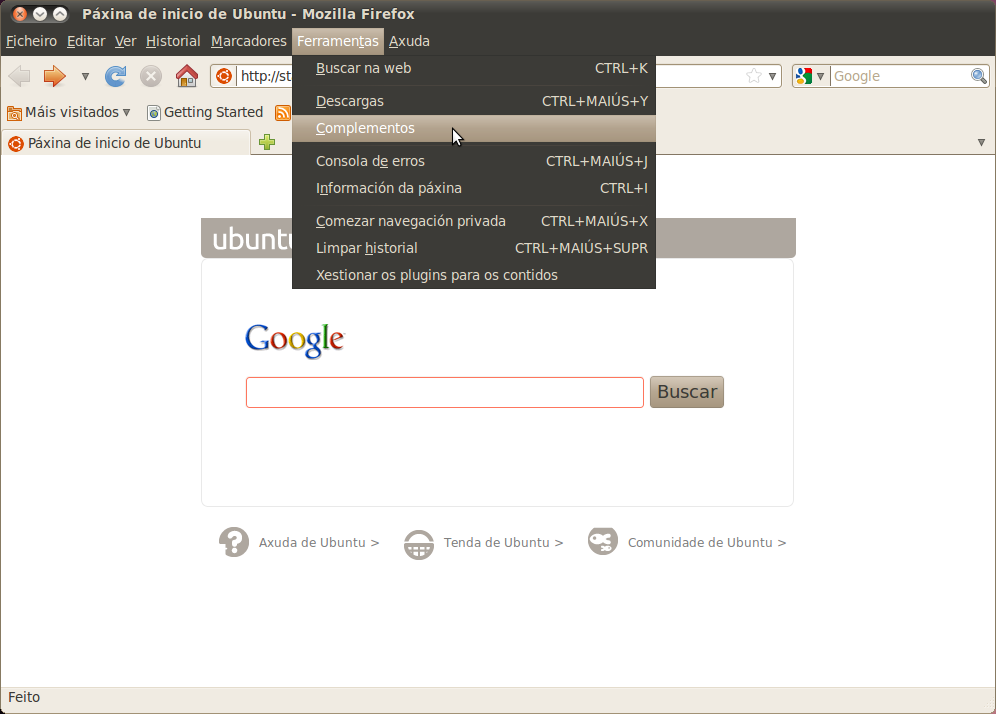
Task: Open the list all tabs dropdown arrow
Action: 981,142
